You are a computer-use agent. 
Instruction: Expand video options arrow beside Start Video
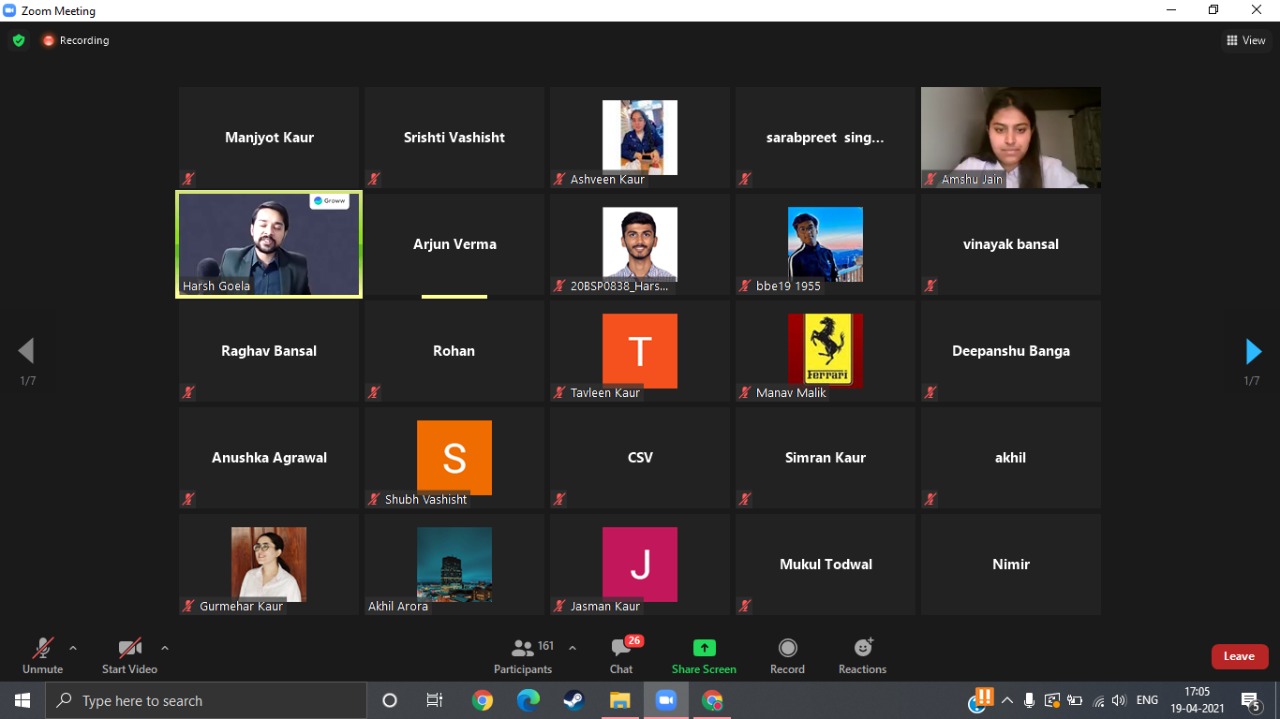pyautogui.click(x=165, y=648)
